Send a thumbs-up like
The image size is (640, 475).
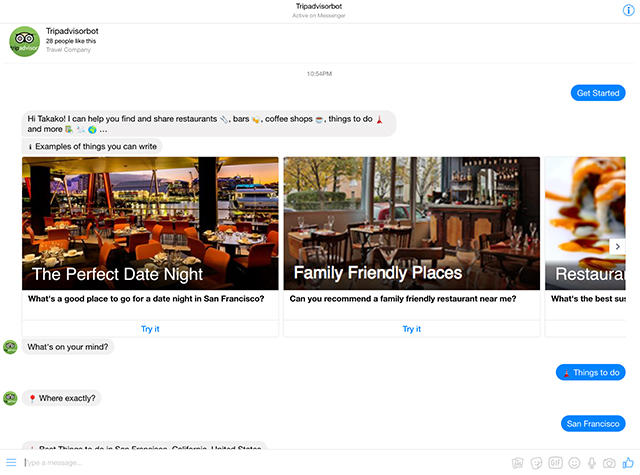point(628,462)
